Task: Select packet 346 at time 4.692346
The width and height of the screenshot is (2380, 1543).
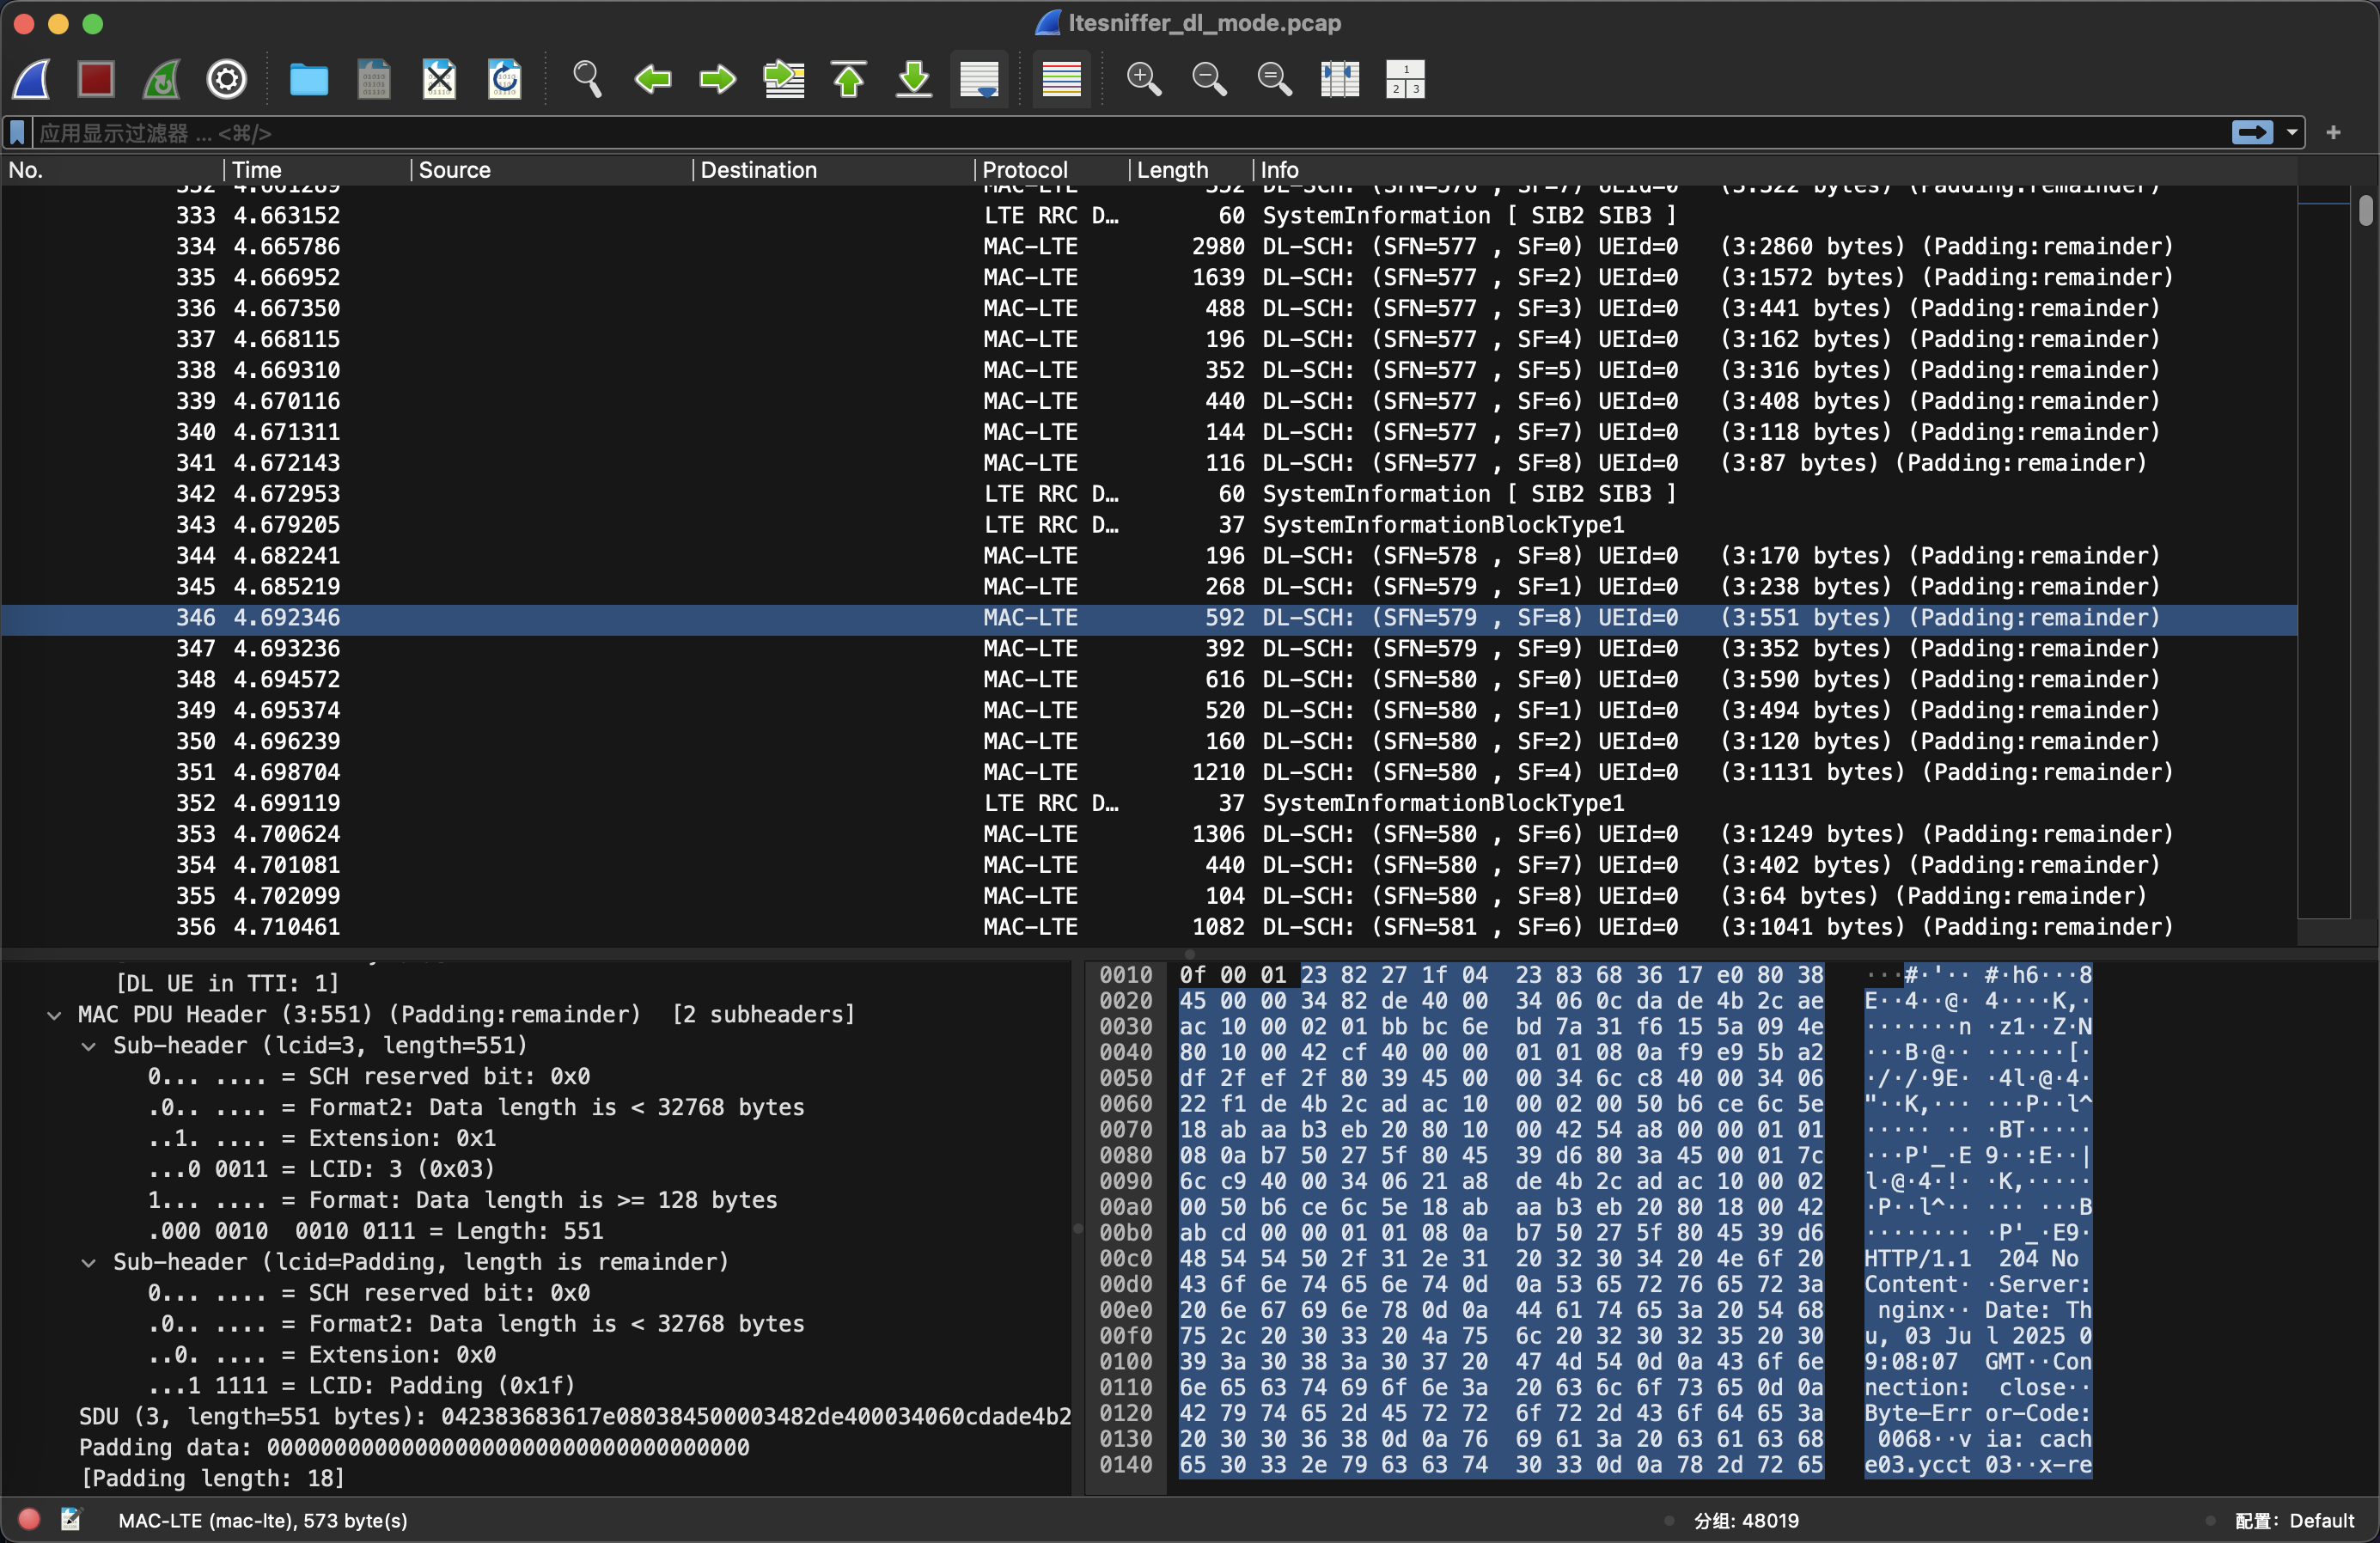Action: point(1148,617)
